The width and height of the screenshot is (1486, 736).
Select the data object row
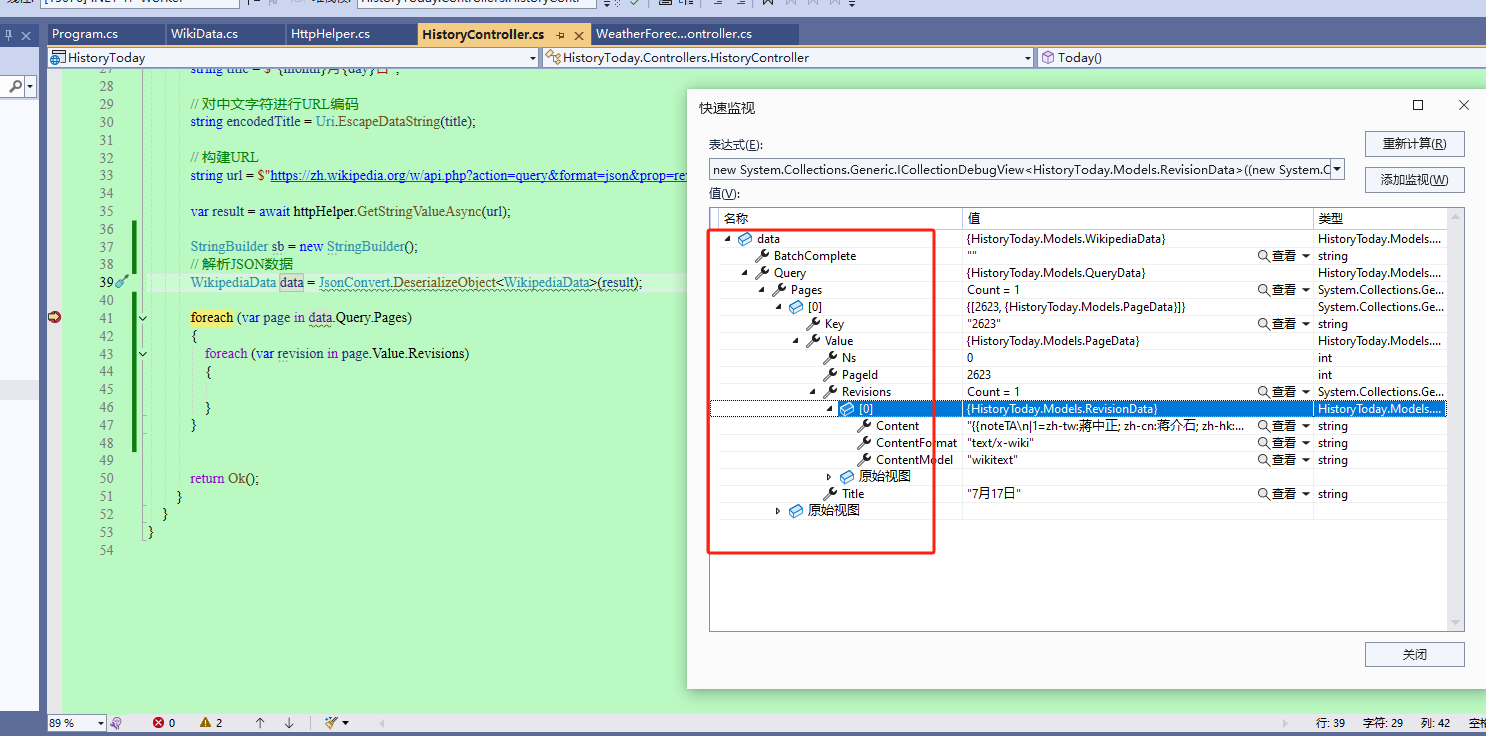click(1078, 239)
